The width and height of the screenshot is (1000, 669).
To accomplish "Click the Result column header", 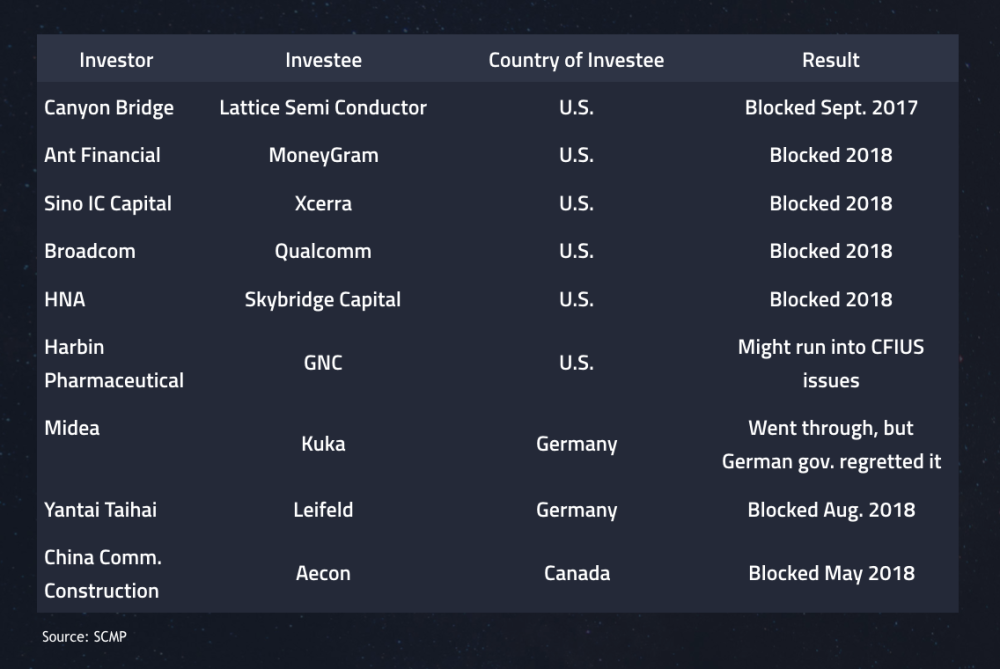I will point(830,60).
